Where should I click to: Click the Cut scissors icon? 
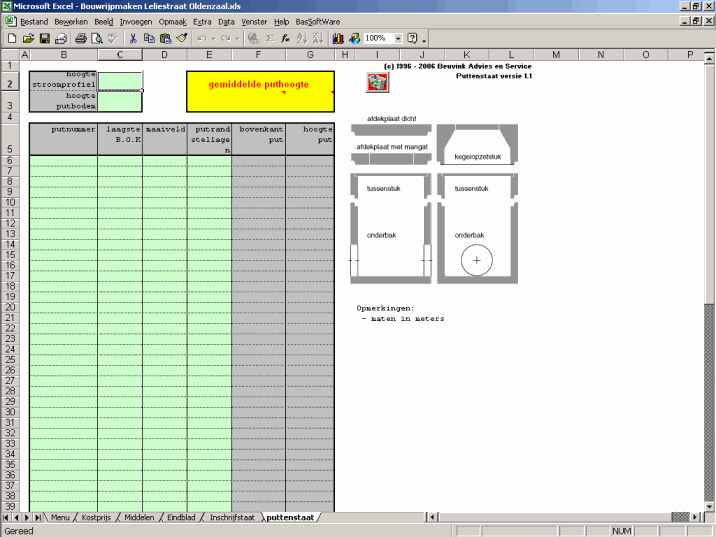[132, 38]
